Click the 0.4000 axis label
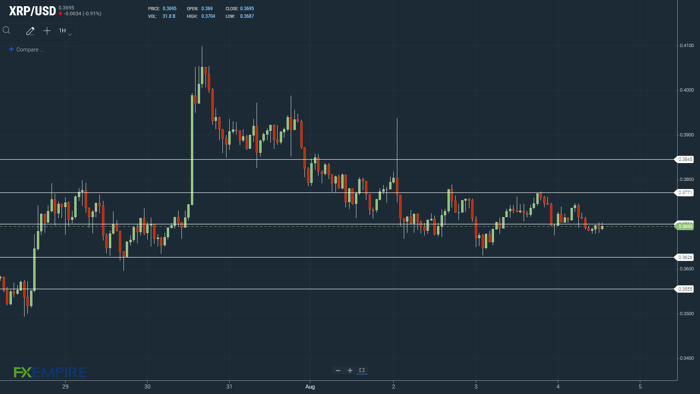Viewport: 700px width, 394px height. (x=687, y=90)
